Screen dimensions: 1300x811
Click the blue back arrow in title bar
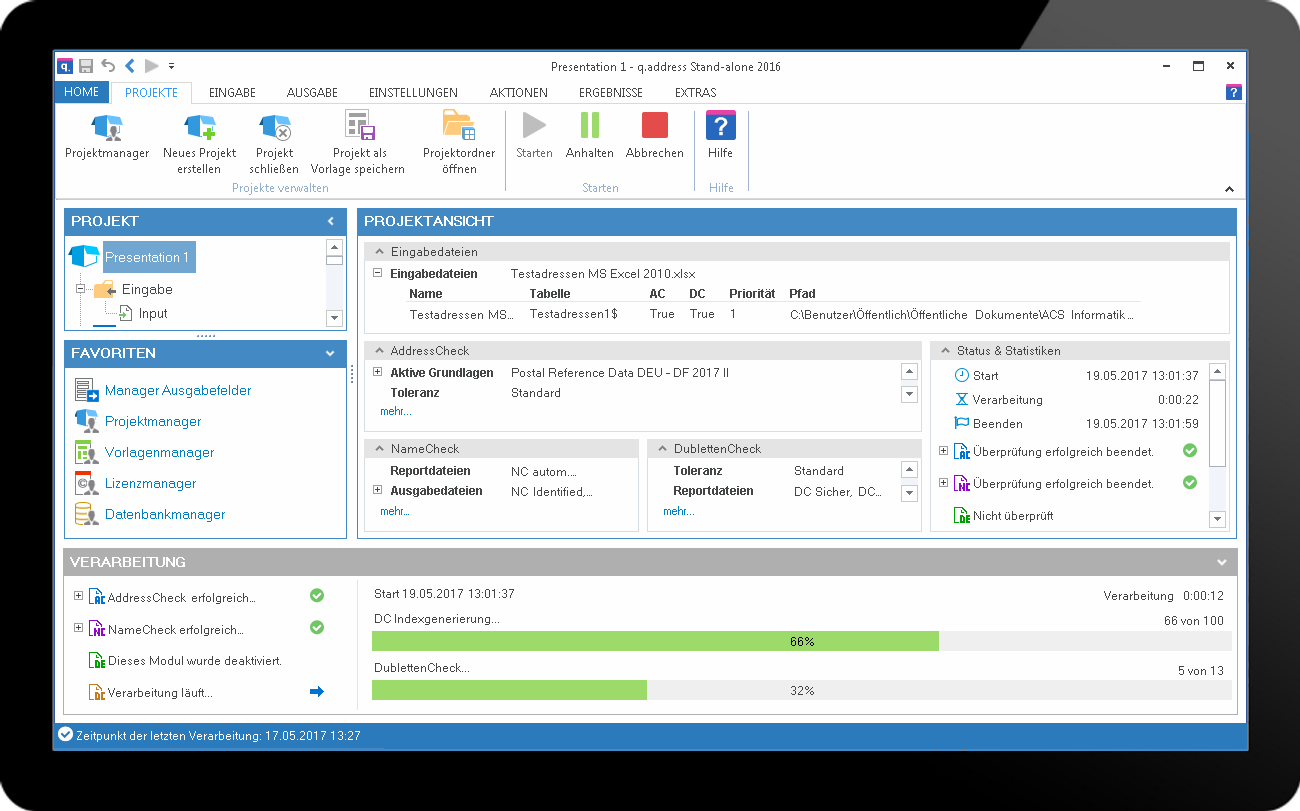[x=130, y=66]
